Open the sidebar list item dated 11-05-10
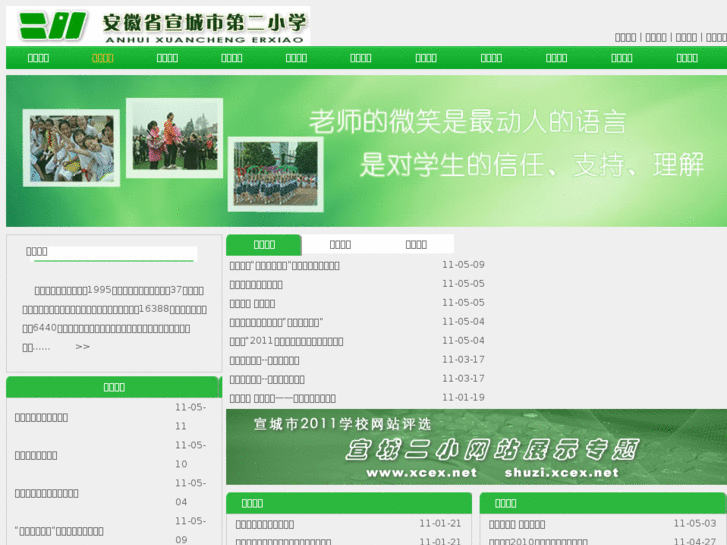Viewport: 727px width, 545px height. click(x=36, y=455)
